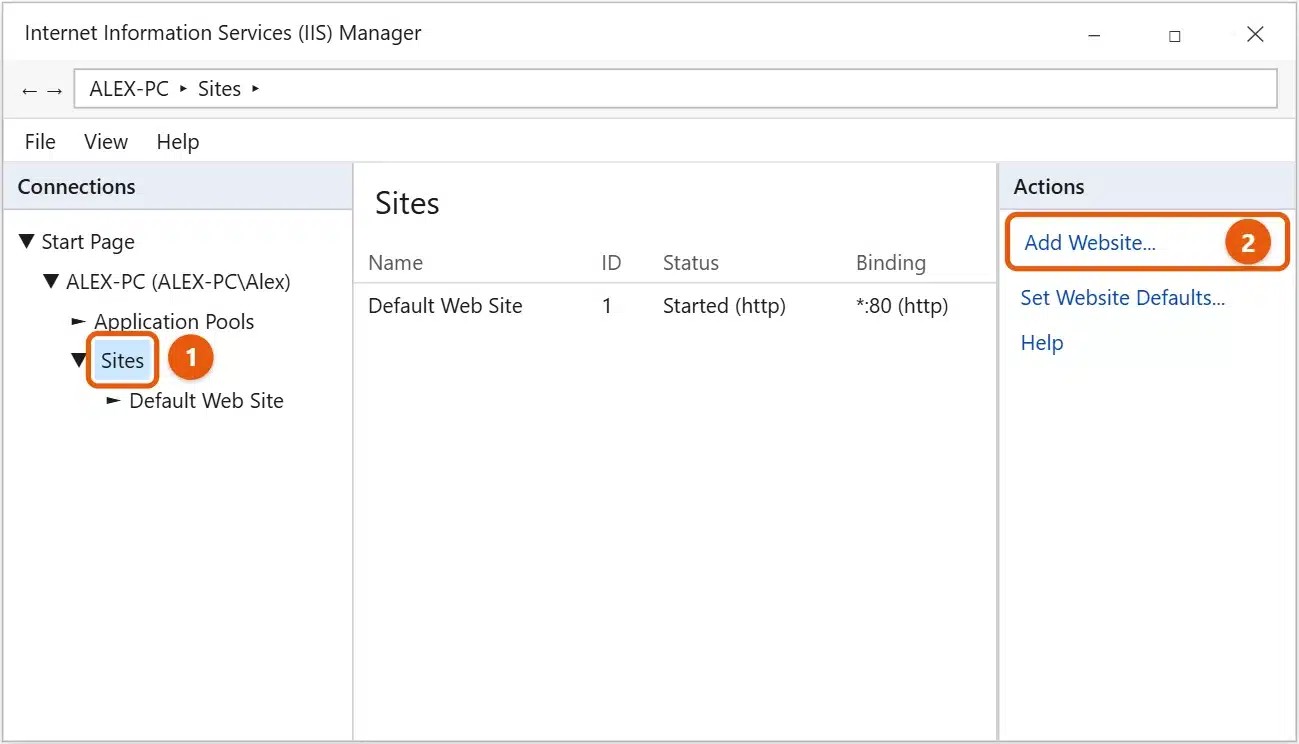Image resolution: width=1299 pixels, height=744 pixels.
Task: Close the IIS Manager window
Action: tap(1256, 35)
